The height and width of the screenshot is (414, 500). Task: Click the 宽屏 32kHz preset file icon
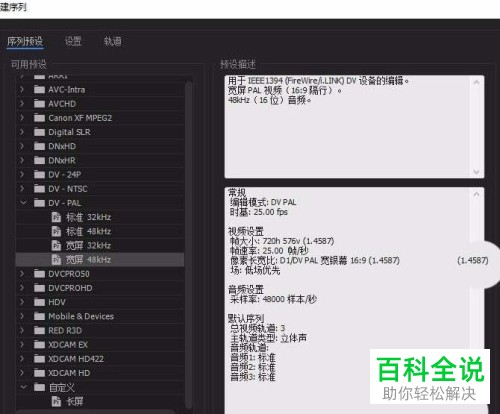[56, 245]
